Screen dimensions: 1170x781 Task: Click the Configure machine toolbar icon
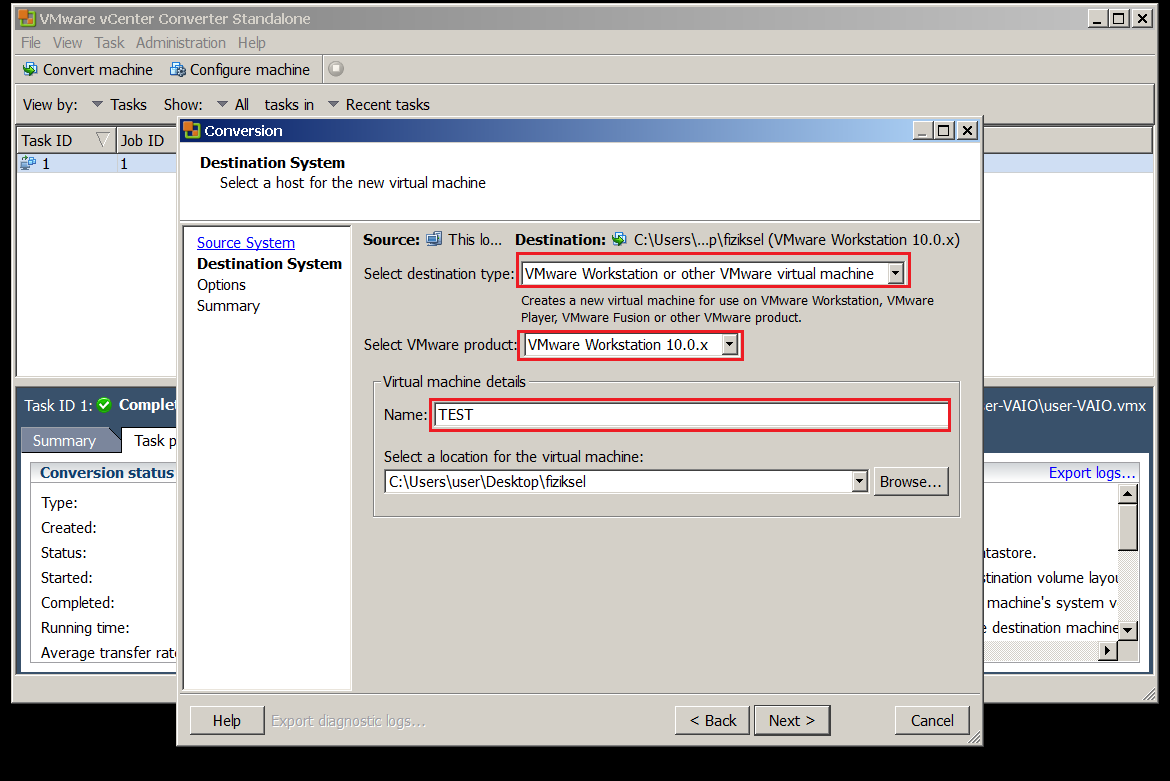[x=177, y=69]
